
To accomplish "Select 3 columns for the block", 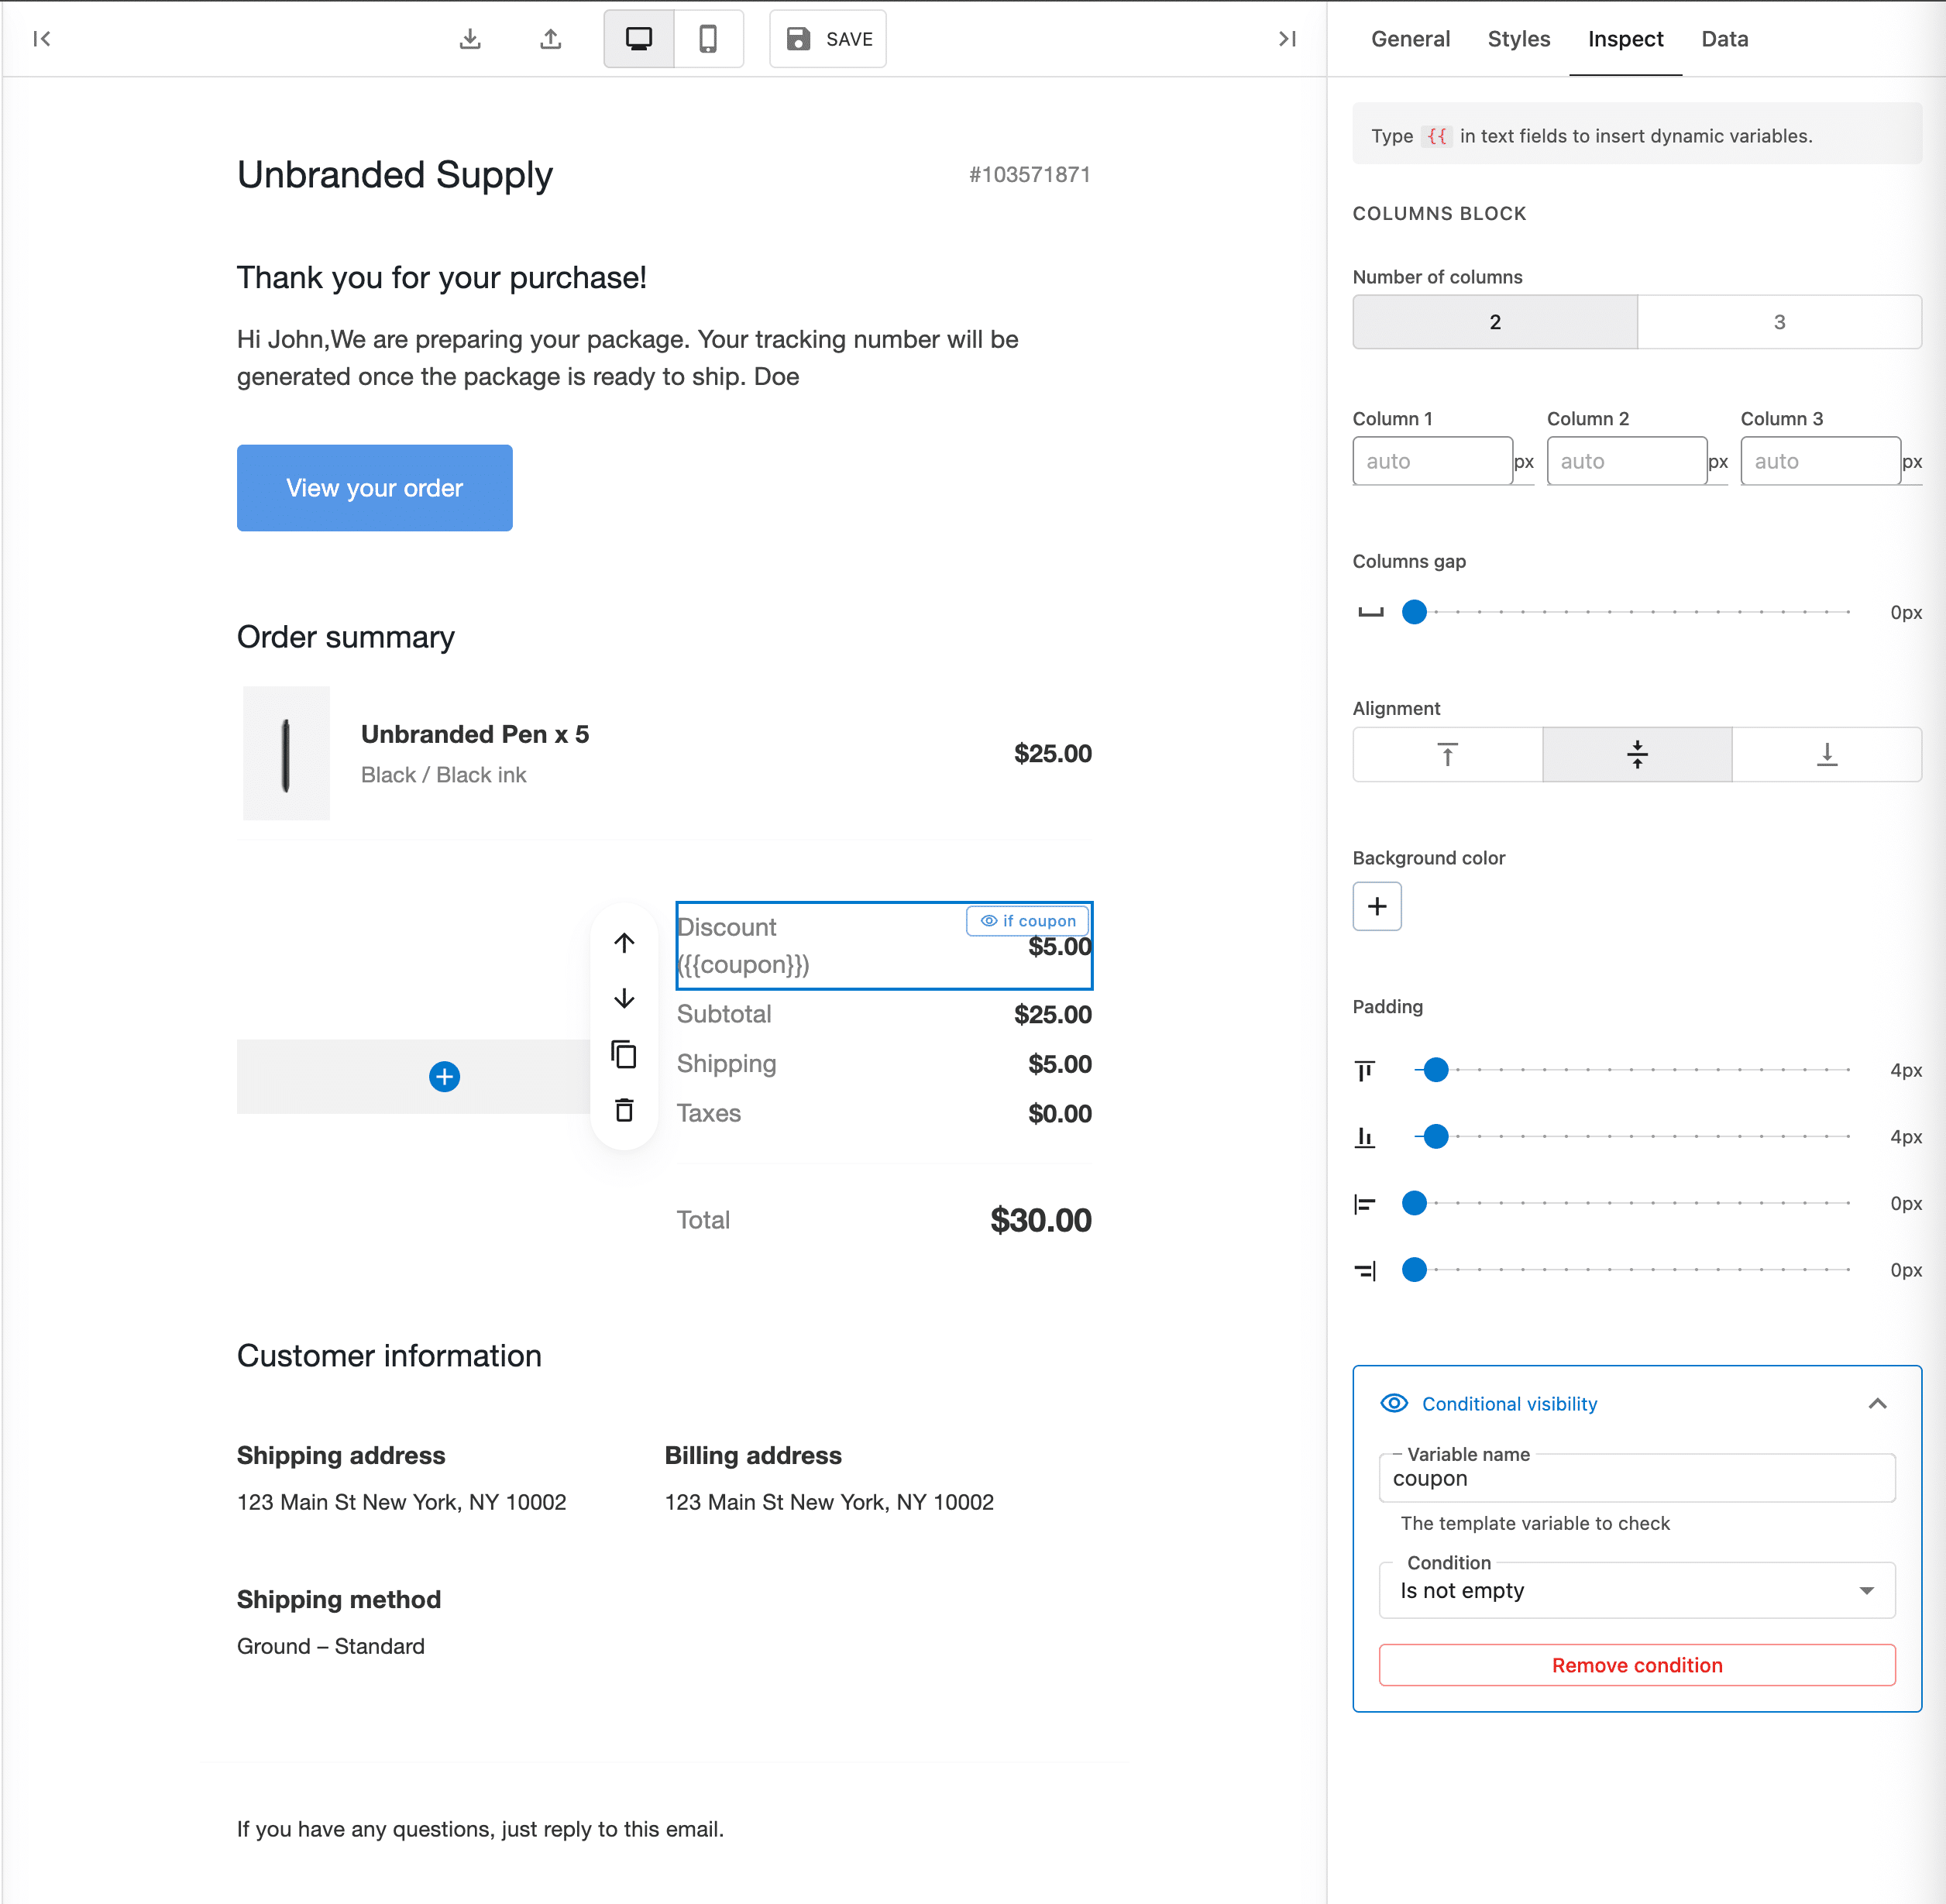I will [x=1779, y=322].
